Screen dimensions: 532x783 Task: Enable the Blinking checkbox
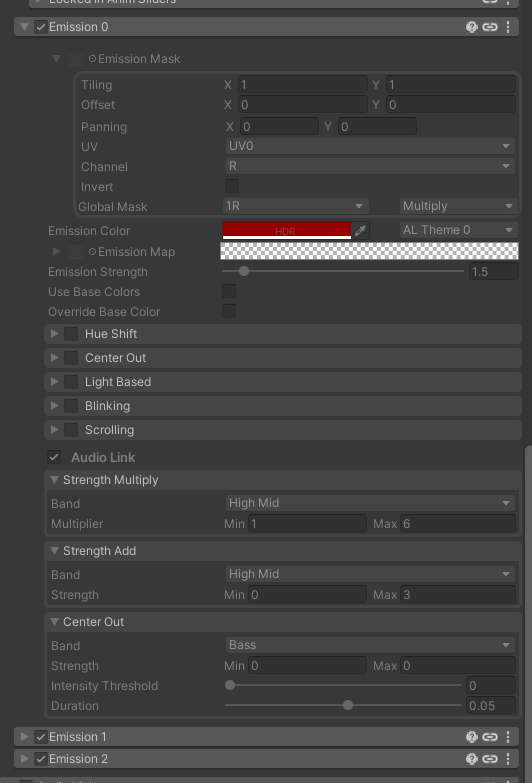[71, 405]
